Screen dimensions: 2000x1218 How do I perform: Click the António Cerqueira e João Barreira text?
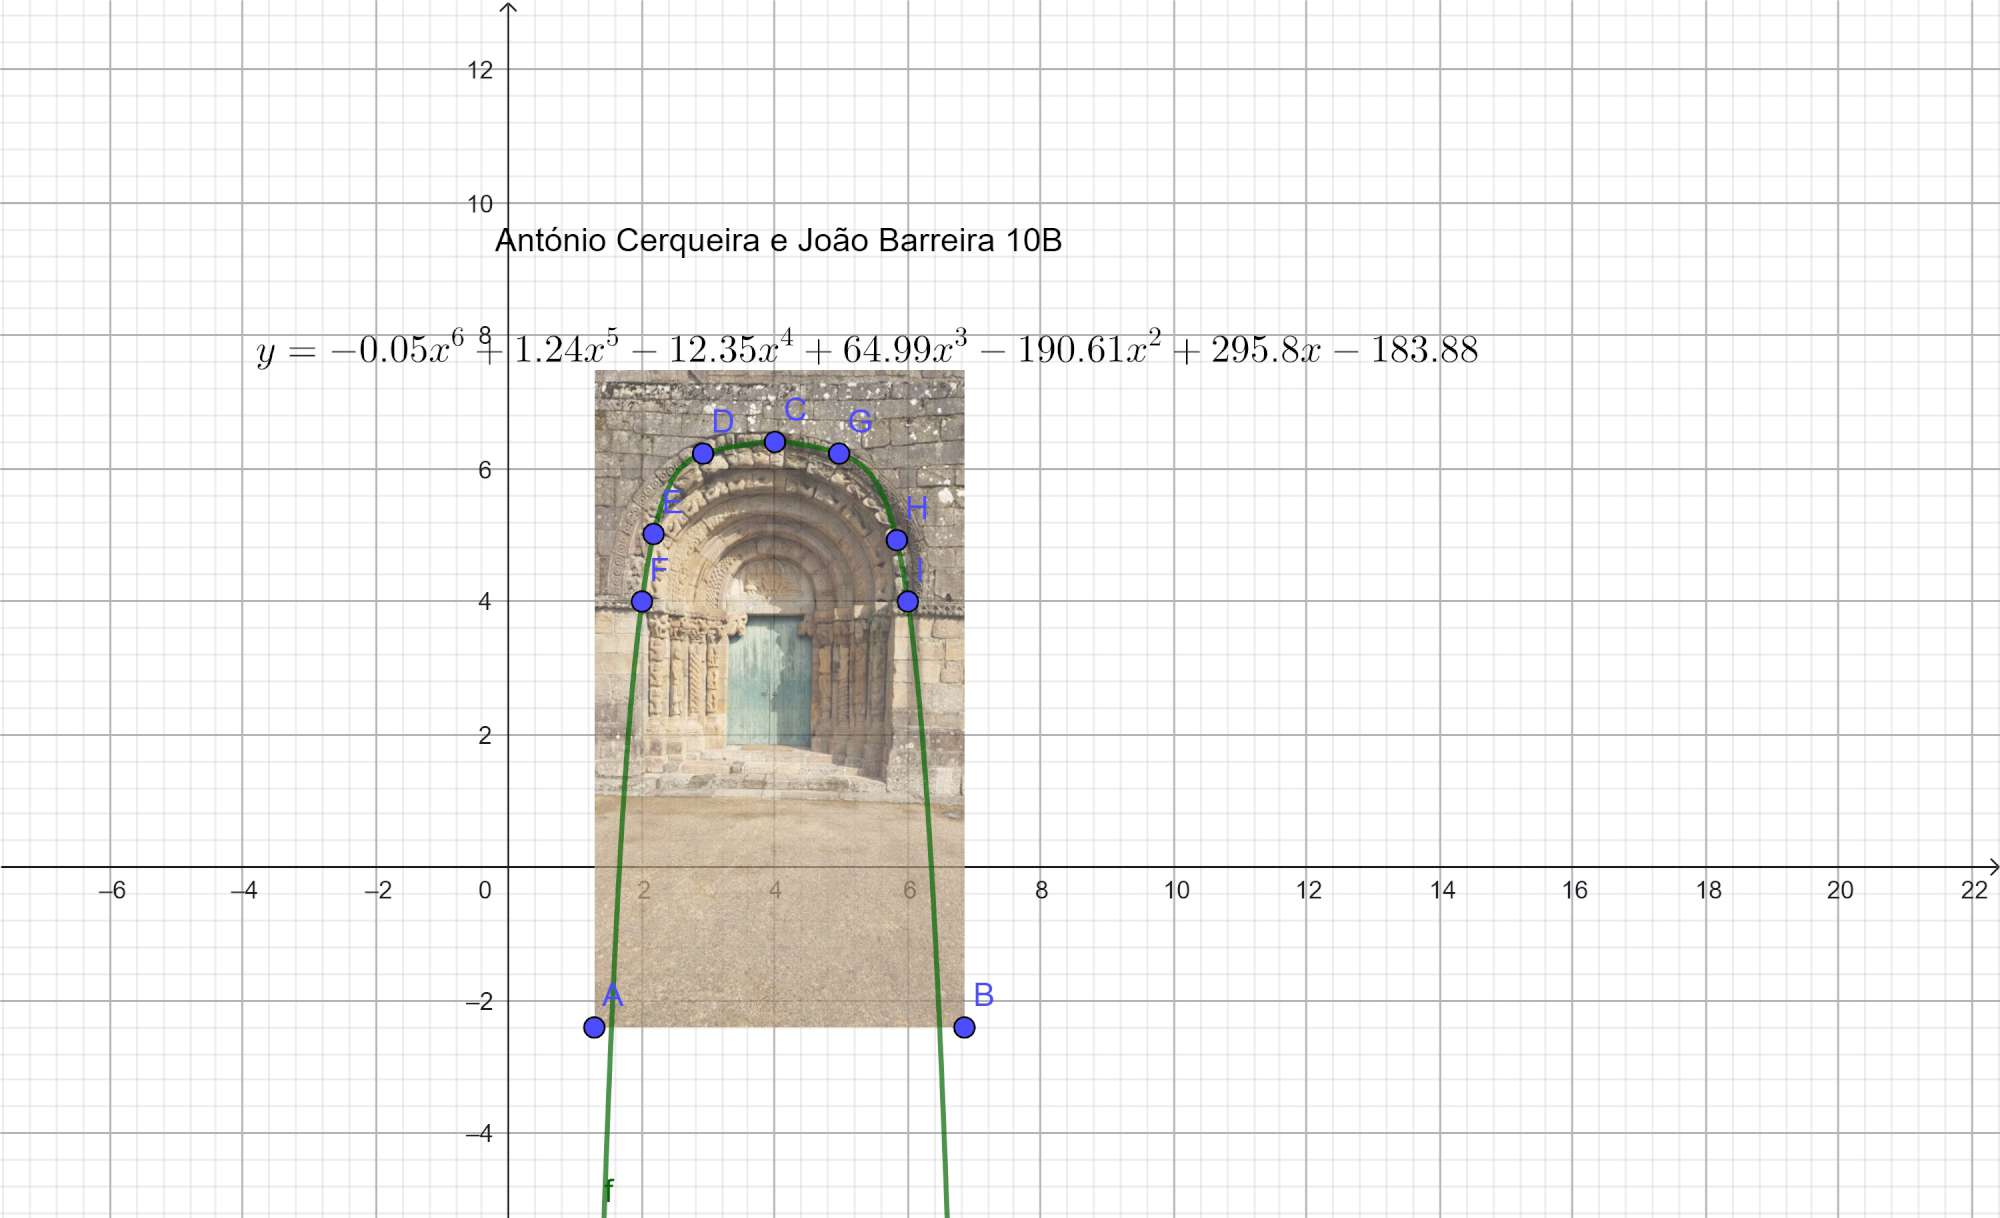tap(778, 241)
